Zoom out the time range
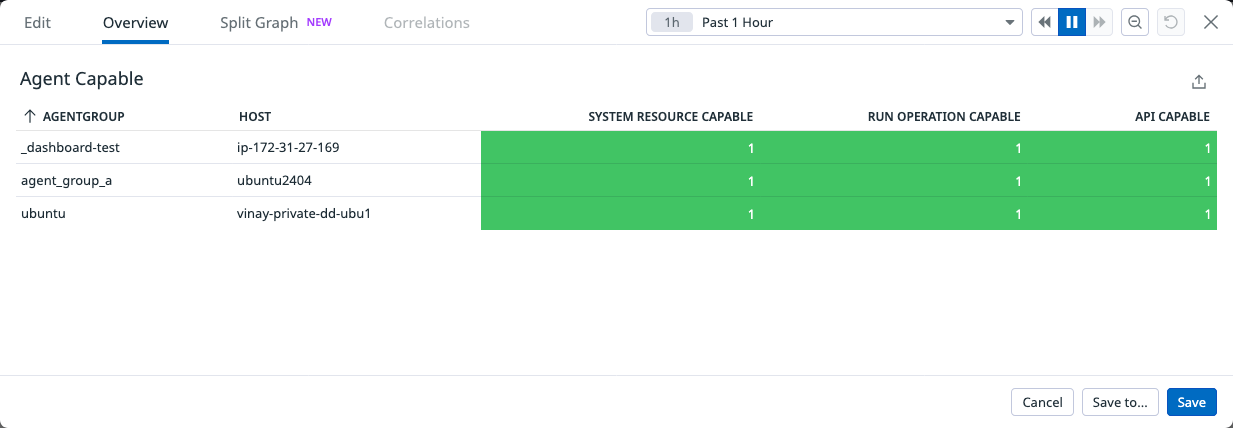The image size is (1233, 428). pos(1135,22)
